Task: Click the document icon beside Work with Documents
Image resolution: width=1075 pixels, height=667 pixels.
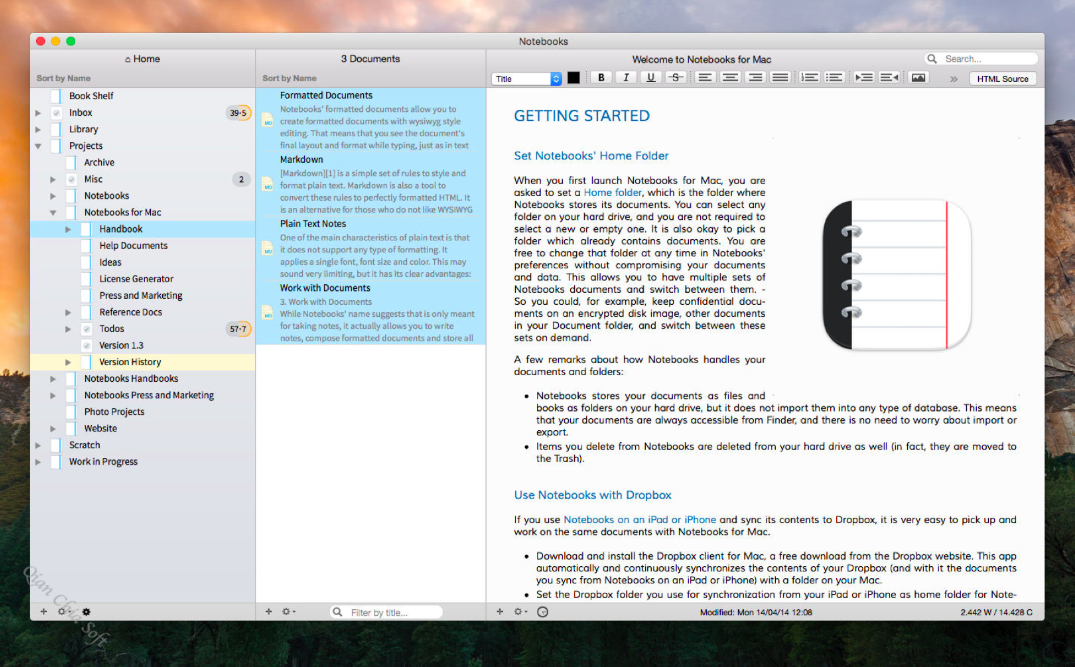Action: (x=268, y=313)
